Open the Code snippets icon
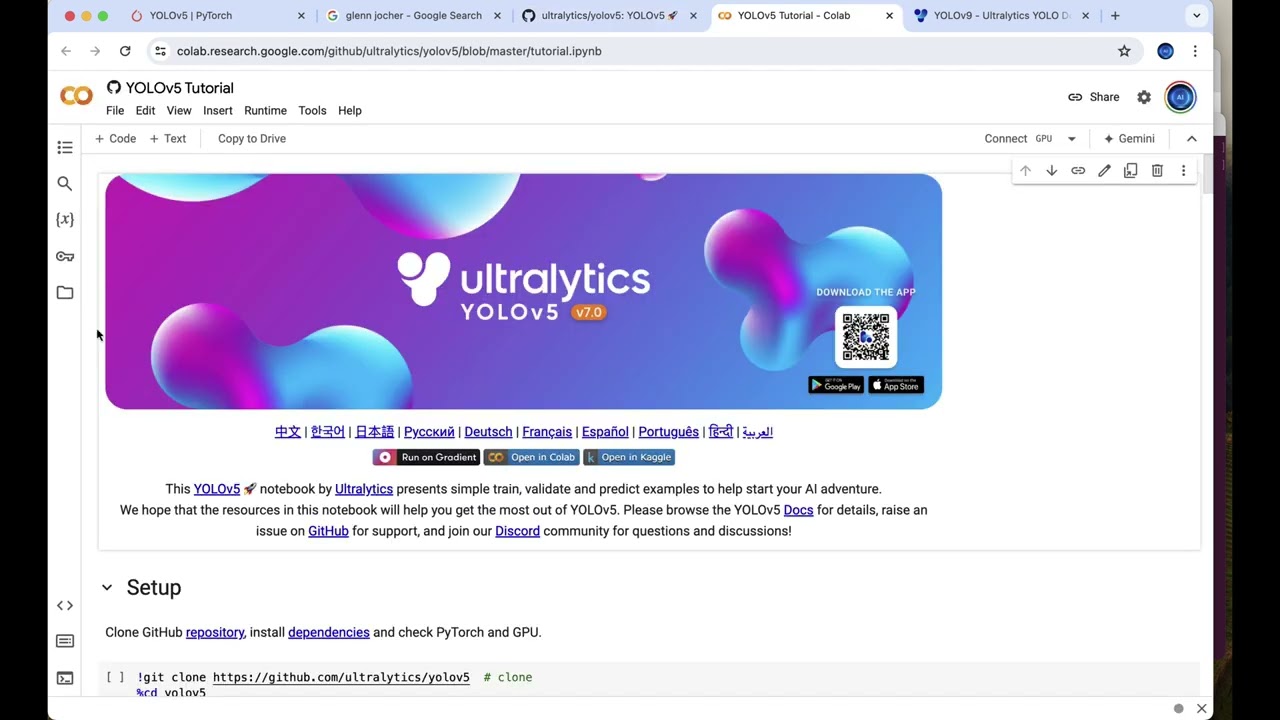Viewport: 1280px width, 720px height. tap(65, 605)
